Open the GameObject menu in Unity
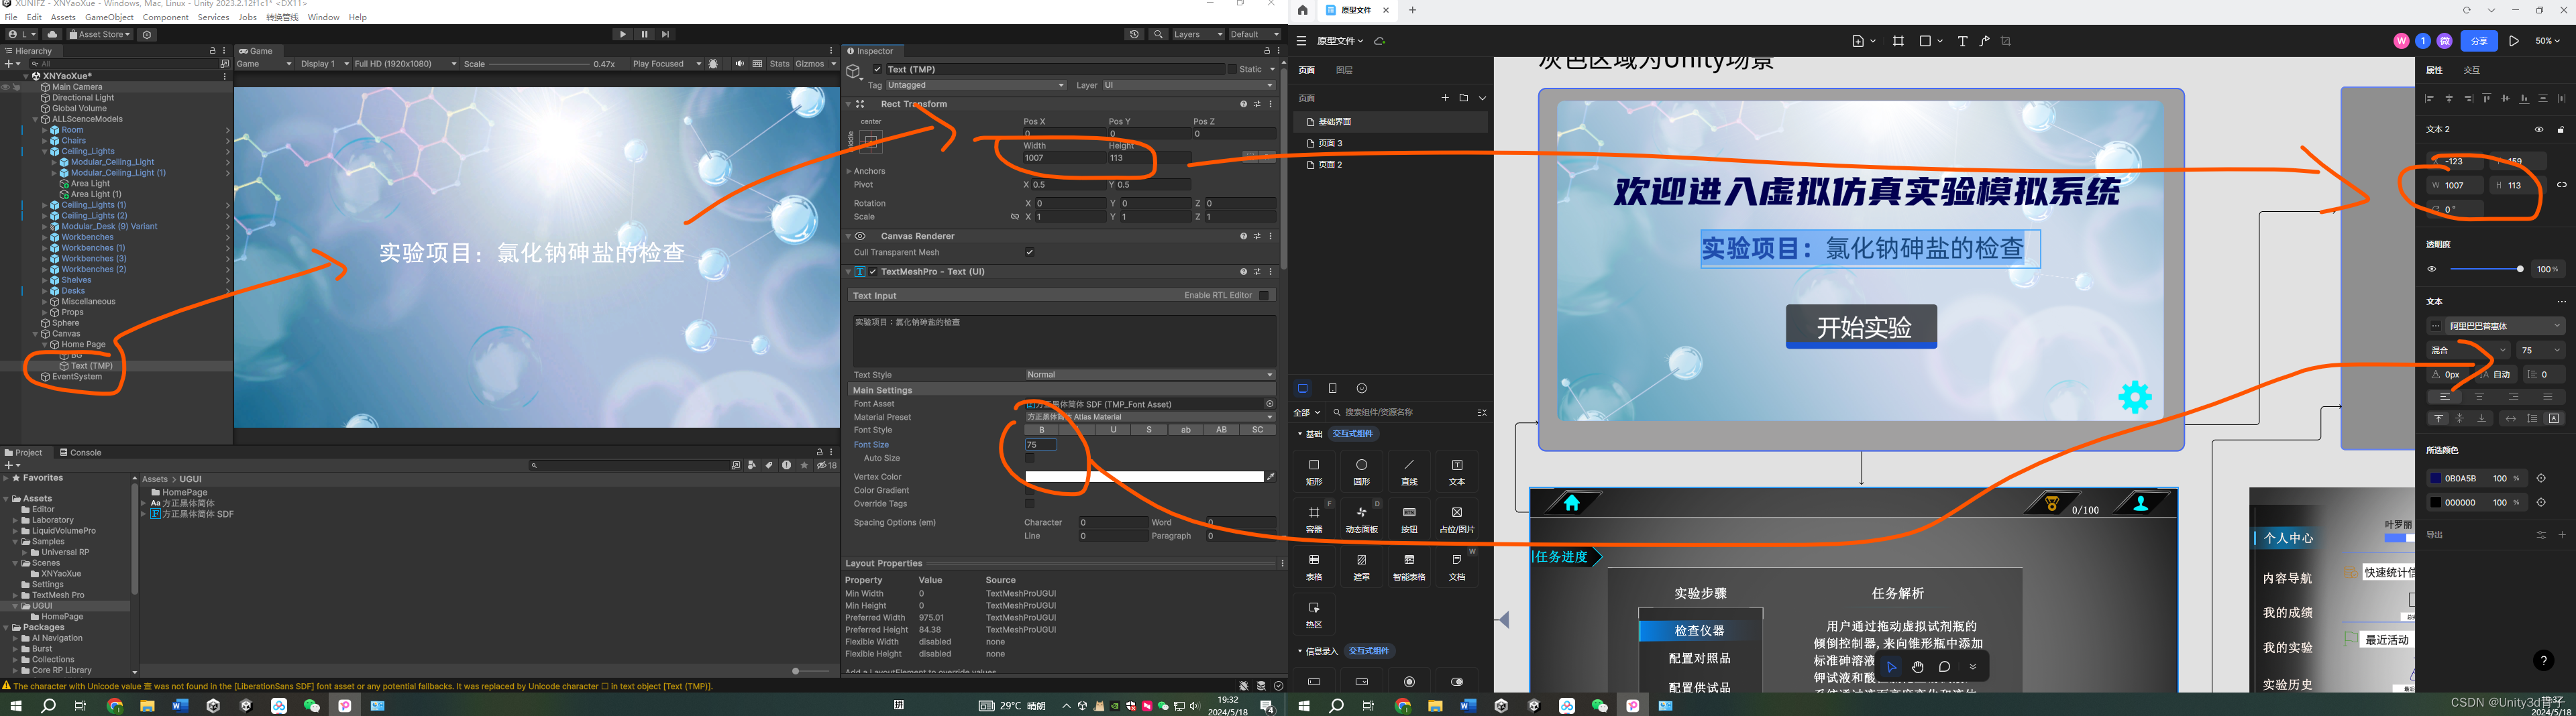This screenshot has width=2576, height=716. click(109, 17)
